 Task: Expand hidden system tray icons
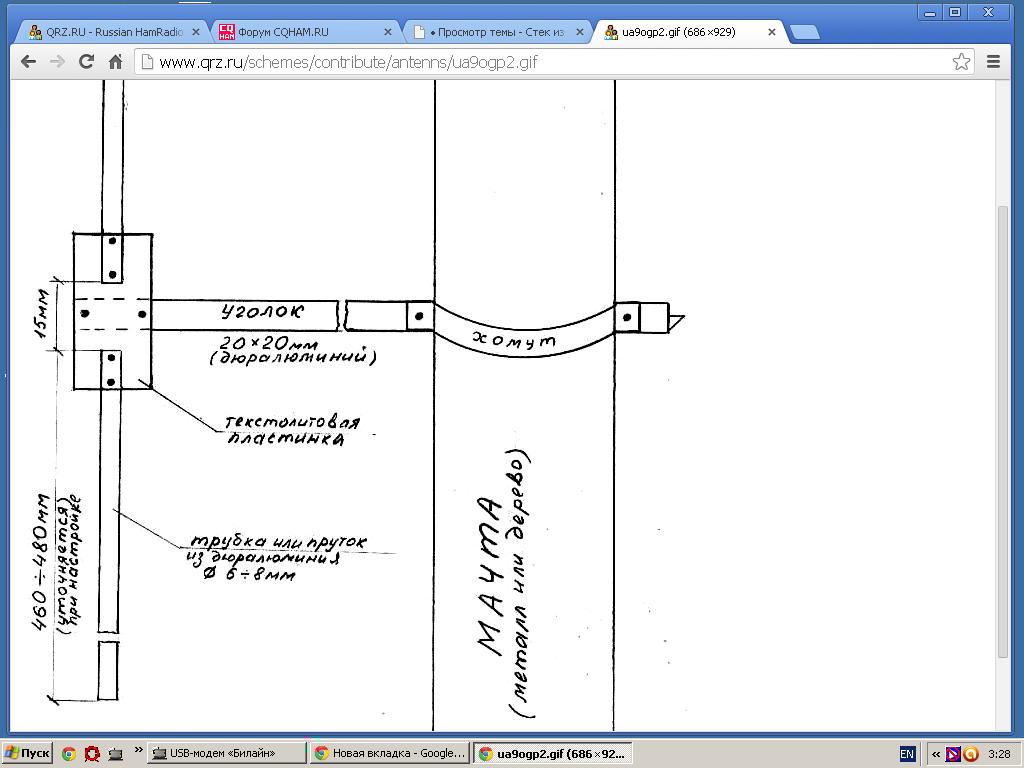935,754
